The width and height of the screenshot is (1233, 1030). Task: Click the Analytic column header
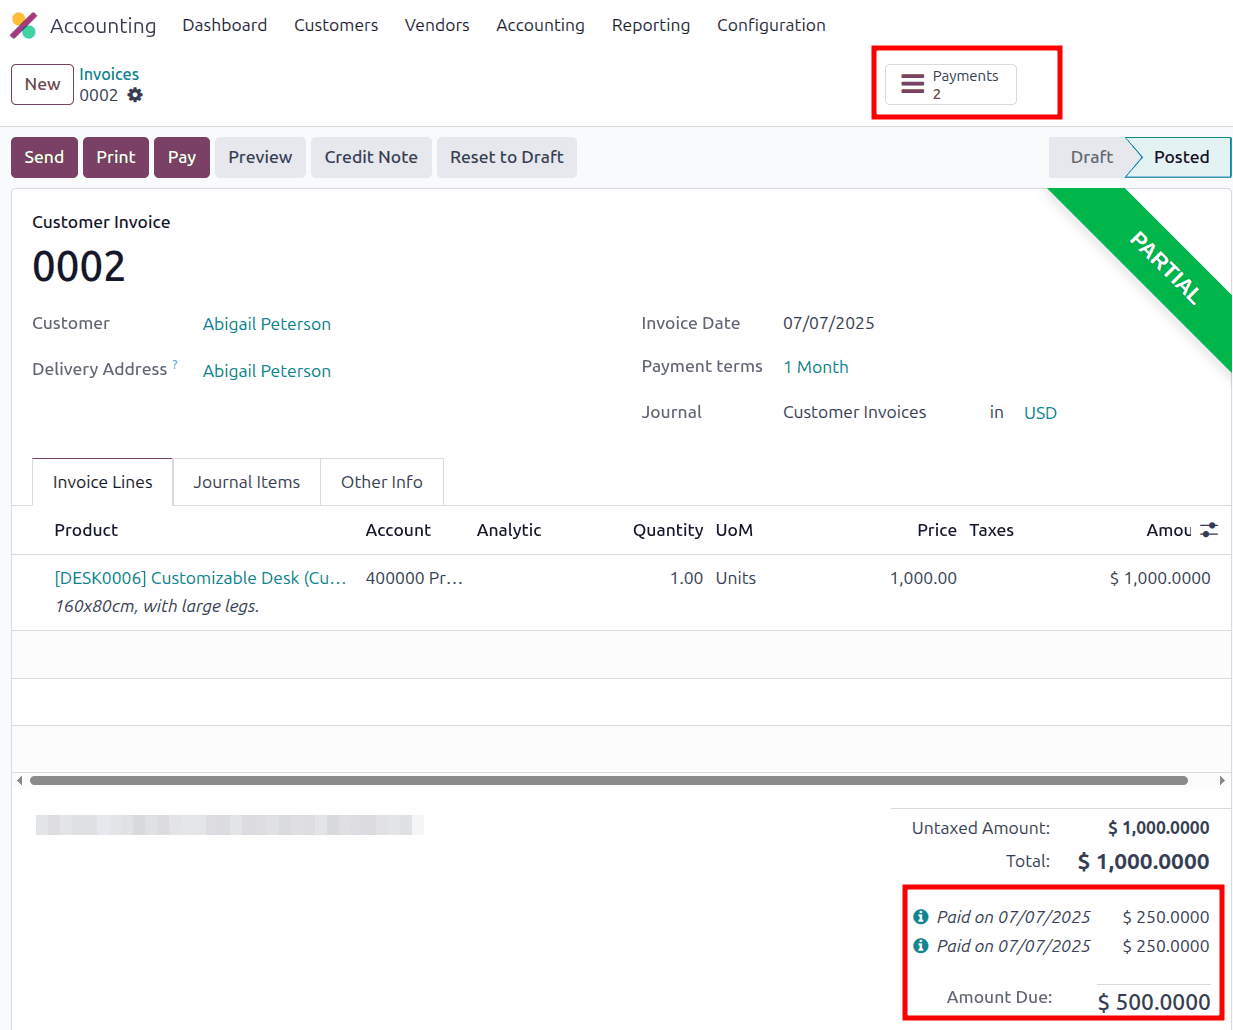(509, 530)
